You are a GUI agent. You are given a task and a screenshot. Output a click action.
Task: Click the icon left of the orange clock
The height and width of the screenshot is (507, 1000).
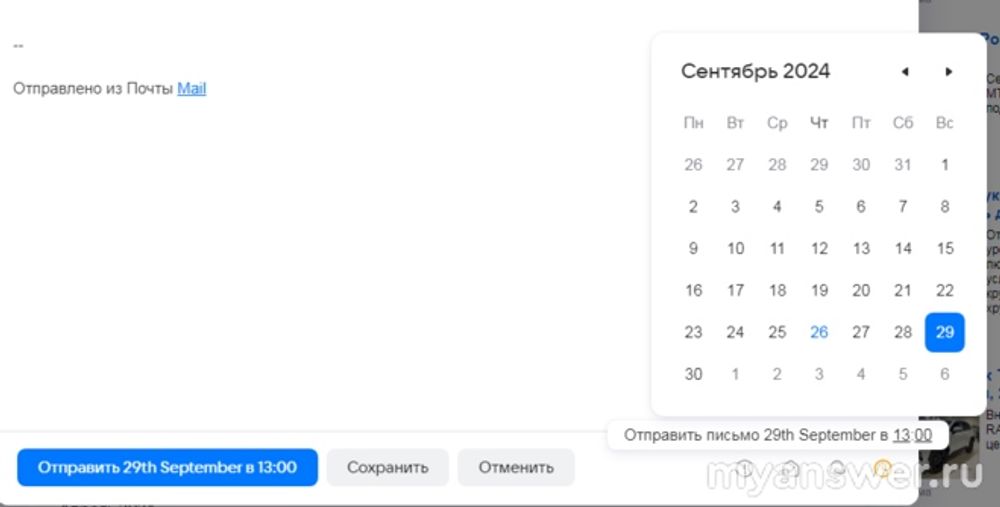[x=837, y=467]
